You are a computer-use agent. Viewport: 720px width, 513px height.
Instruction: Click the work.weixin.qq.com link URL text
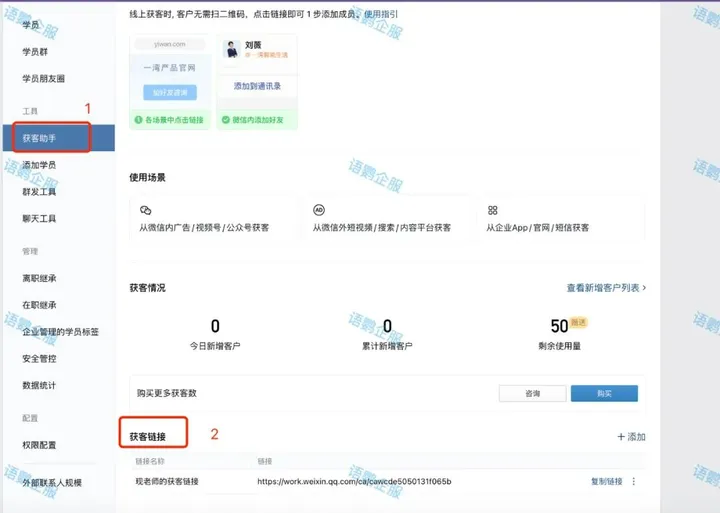[354, 481]
